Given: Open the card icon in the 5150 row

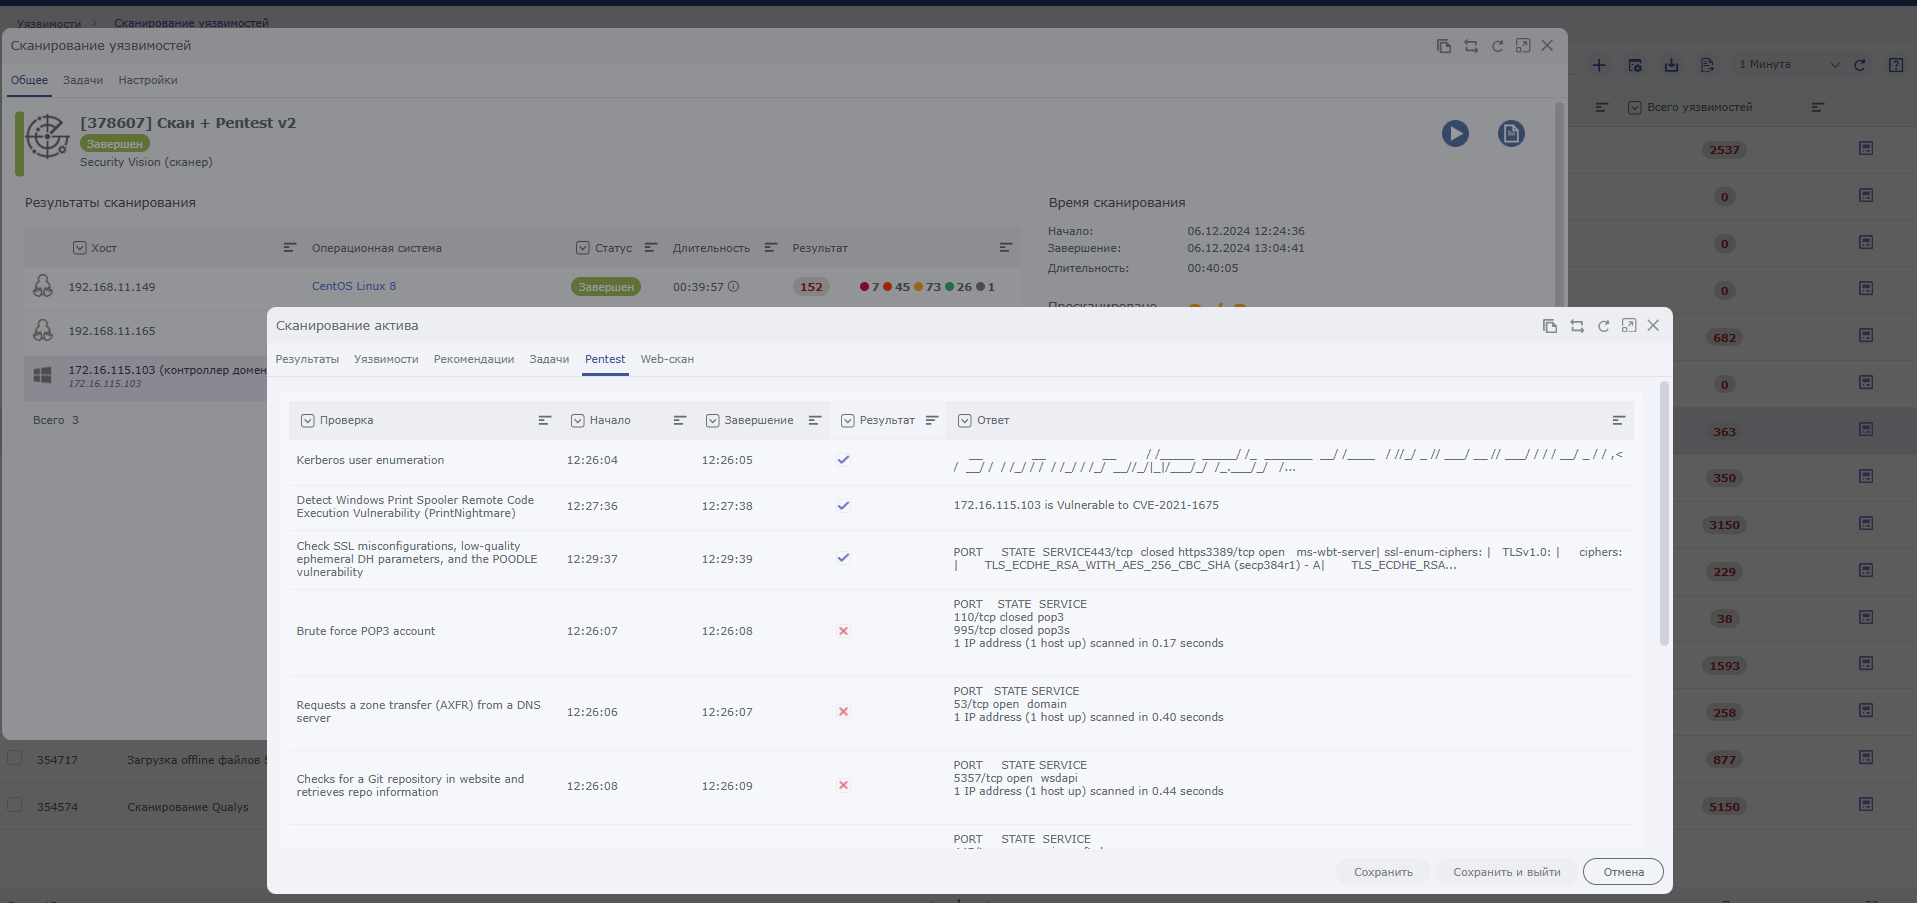Looking at the screenshot, I should coord(1866,804).
